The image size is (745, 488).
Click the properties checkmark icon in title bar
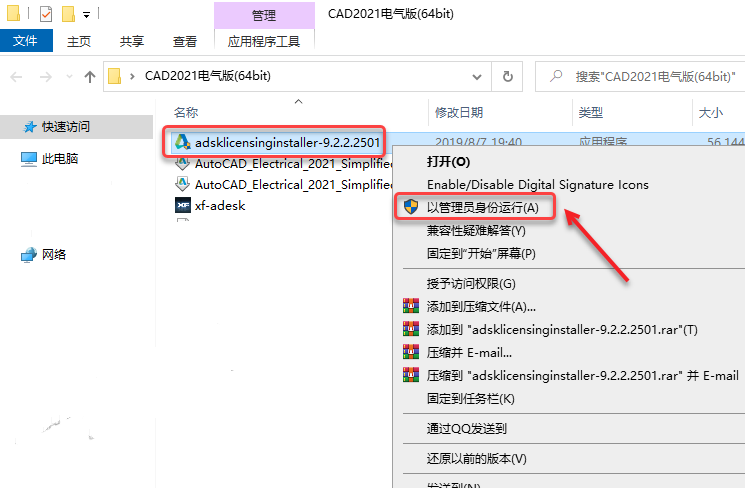[46, 14]
